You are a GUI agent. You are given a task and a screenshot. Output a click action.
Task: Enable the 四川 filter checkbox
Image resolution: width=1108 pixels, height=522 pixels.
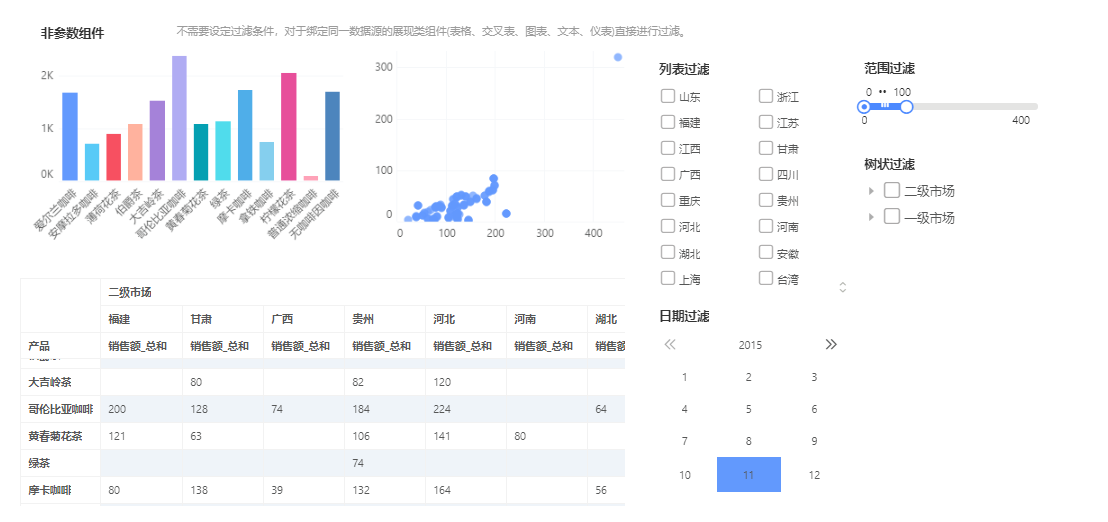(x=766, y=174)
